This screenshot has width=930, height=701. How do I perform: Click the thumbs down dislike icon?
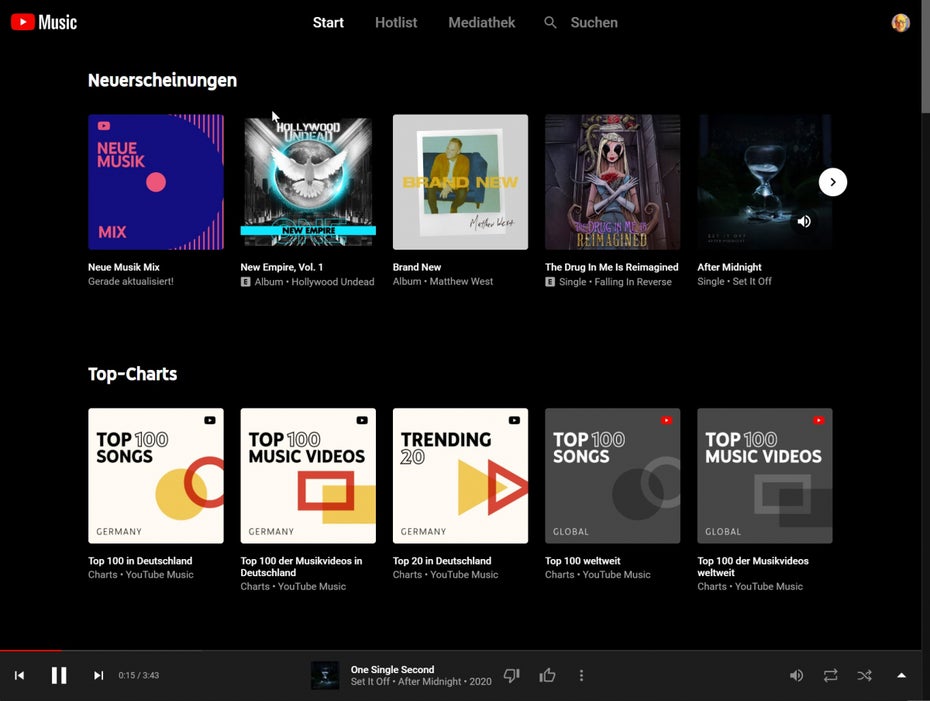(512, 676)
